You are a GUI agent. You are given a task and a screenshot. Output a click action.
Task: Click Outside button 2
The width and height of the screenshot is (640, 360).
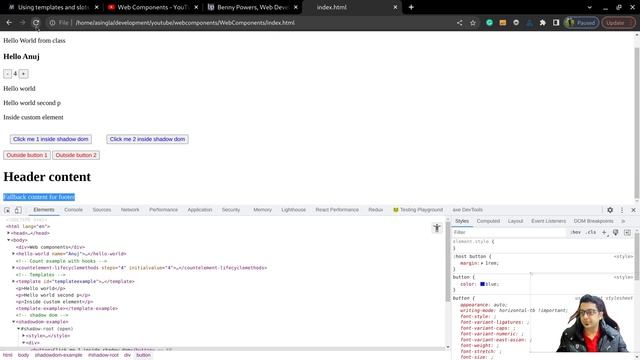coord(76,155)
